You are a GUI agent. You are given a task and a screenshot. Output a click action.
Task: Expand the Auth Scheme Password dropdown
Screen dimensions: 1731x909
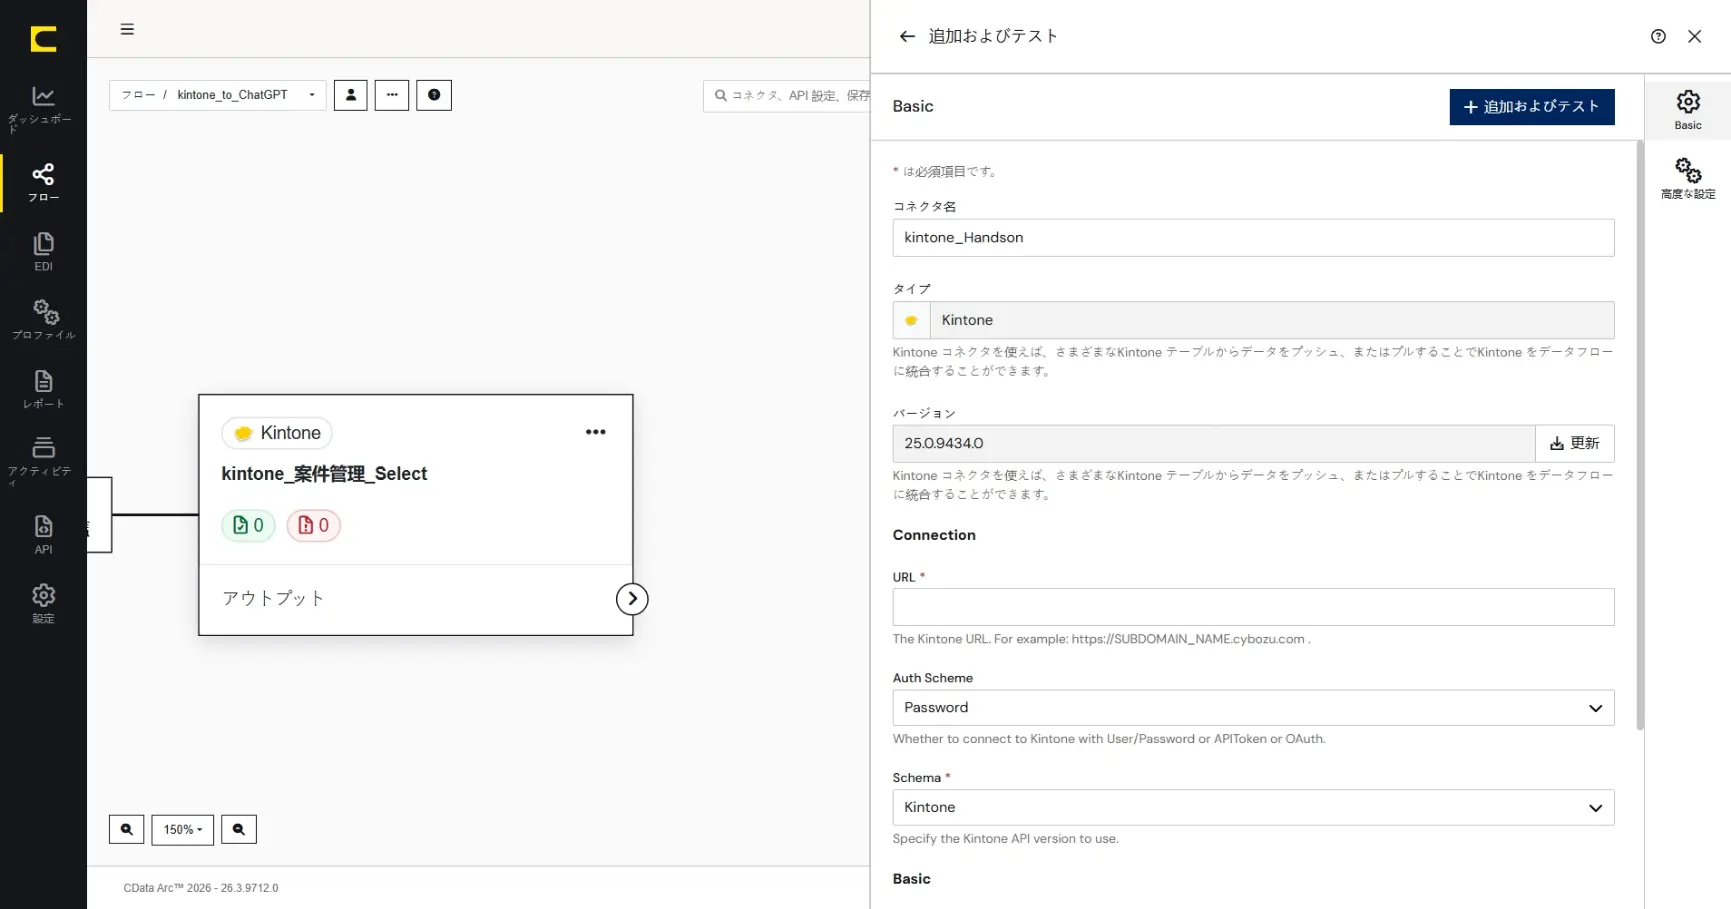(1253, 708)
